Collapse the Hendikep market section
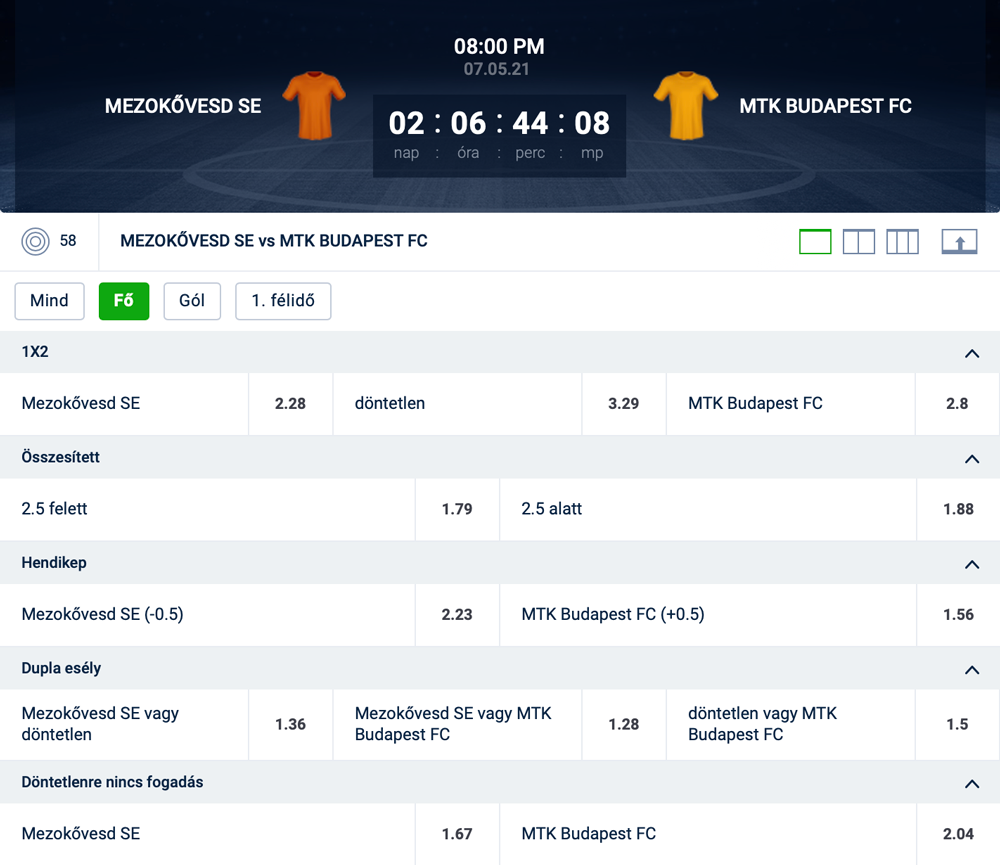Screen dimensions: 1000x865 coord(972,563)
